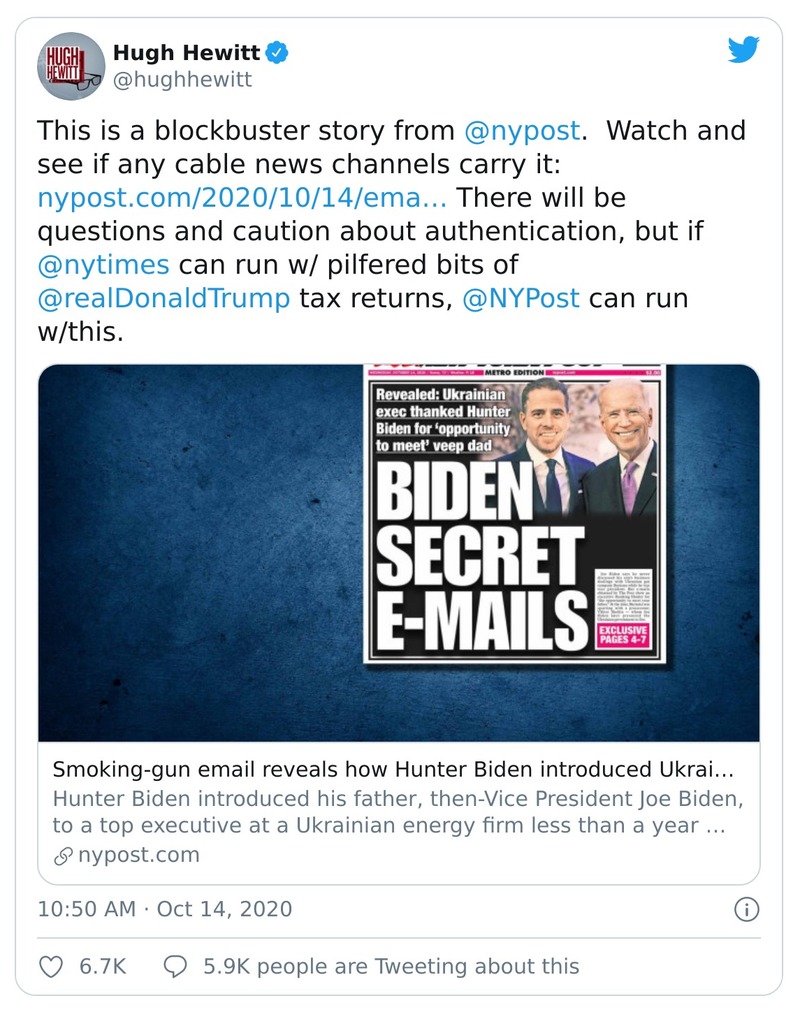Like the tweet with the heart icon
The height and width of the screenshot is (1012, 800).
click(x=50, y=965)
